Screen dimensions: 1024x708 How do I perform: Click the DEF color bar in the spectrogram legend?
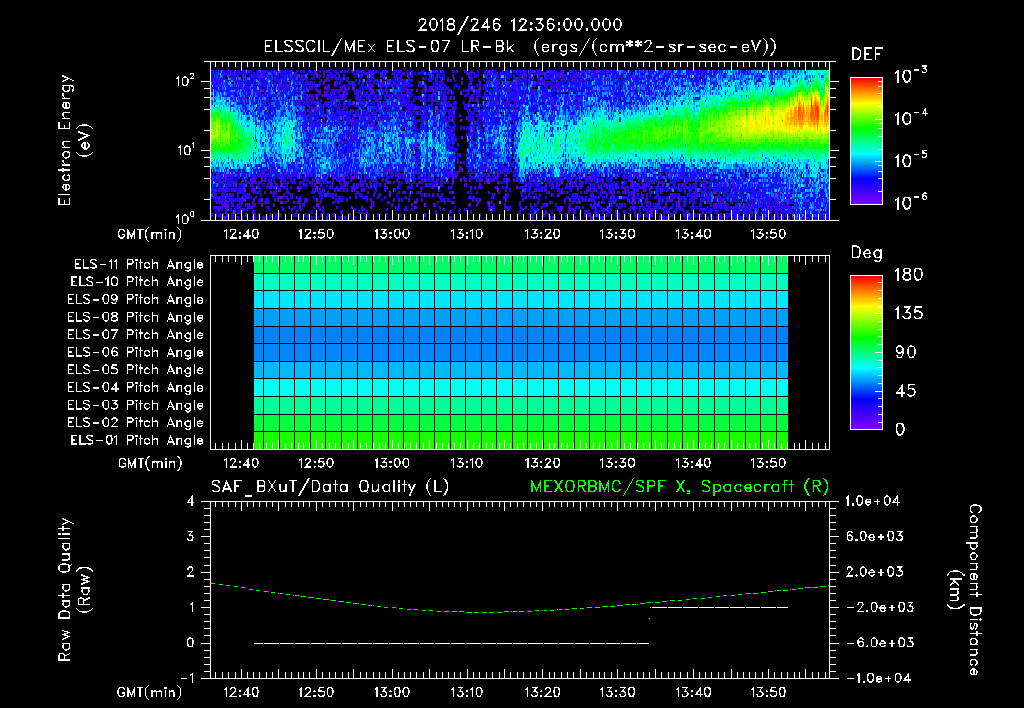(866, 140)
